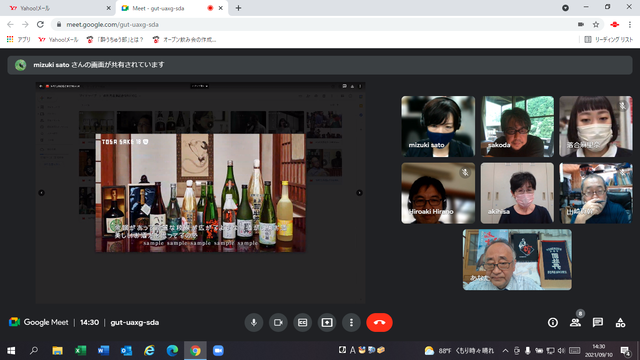Image resolution: width=640 pixels, height=360 pixels.
Task: Mute the microphone in Meet controls
Action: [253, 322]
